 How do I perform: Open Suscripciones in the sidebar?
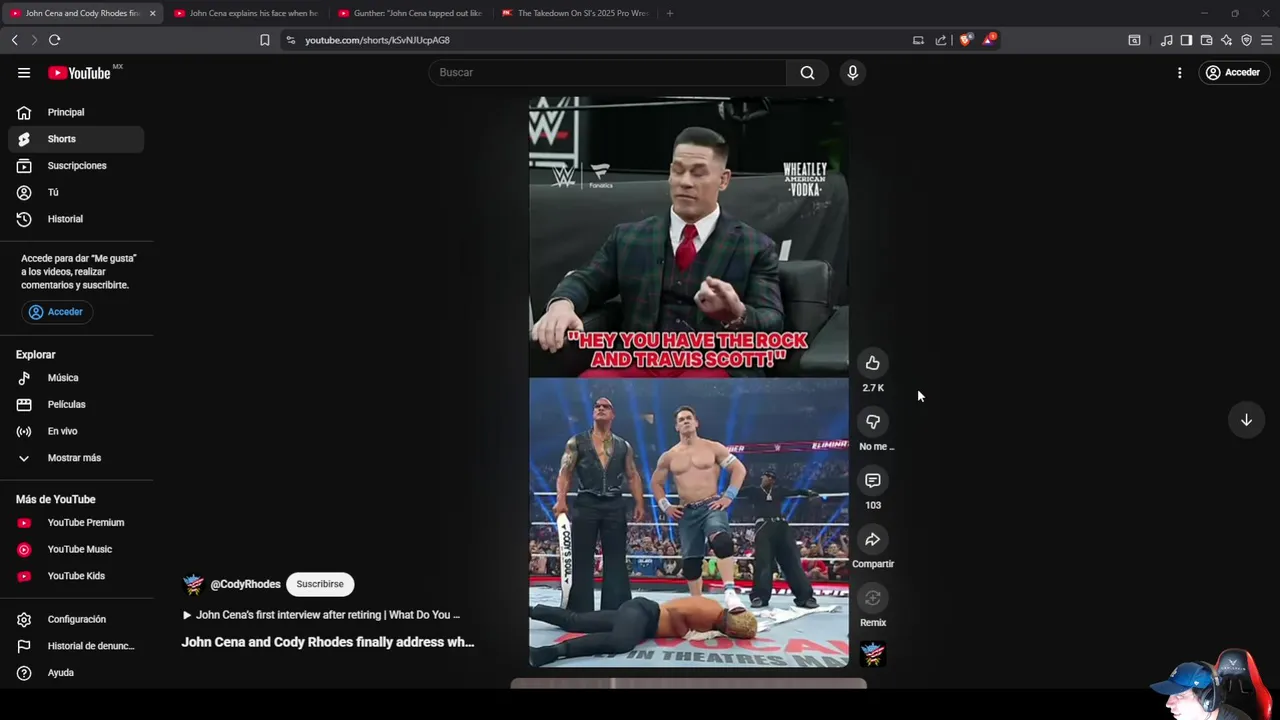(76, 166)
